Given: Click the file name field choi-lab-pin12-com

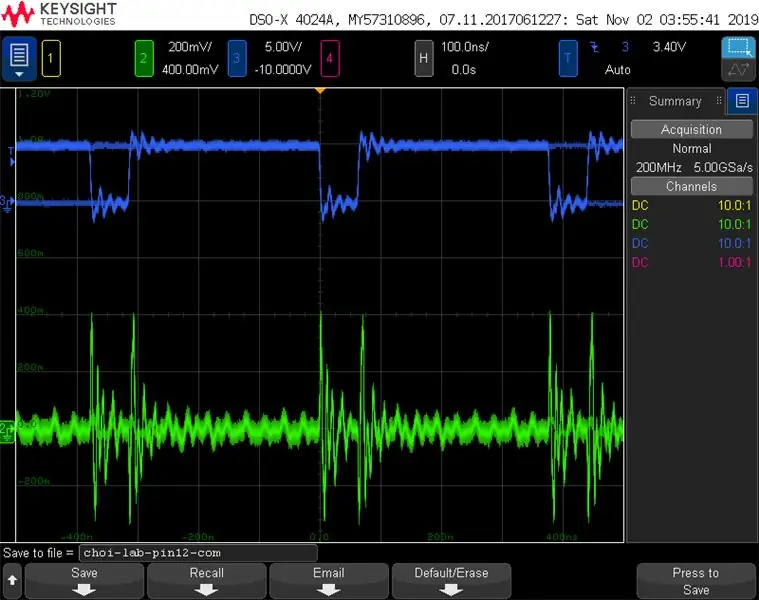Looking at the screenshot, I should coord(198,553).
